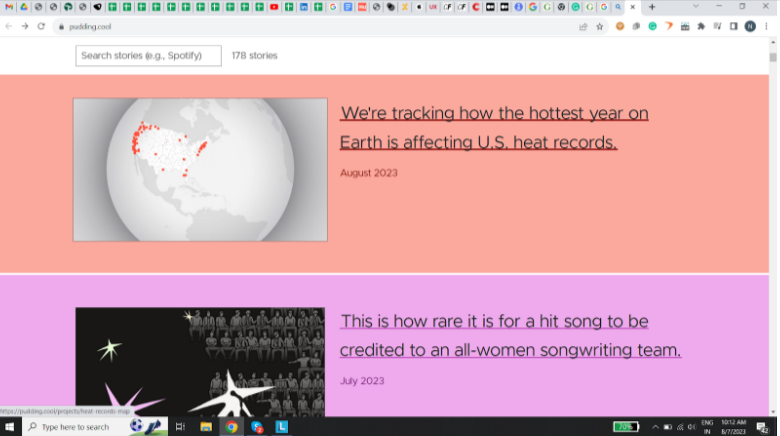Click the green 70% battery indicator

pyautogui.click(x=626, y=427)
